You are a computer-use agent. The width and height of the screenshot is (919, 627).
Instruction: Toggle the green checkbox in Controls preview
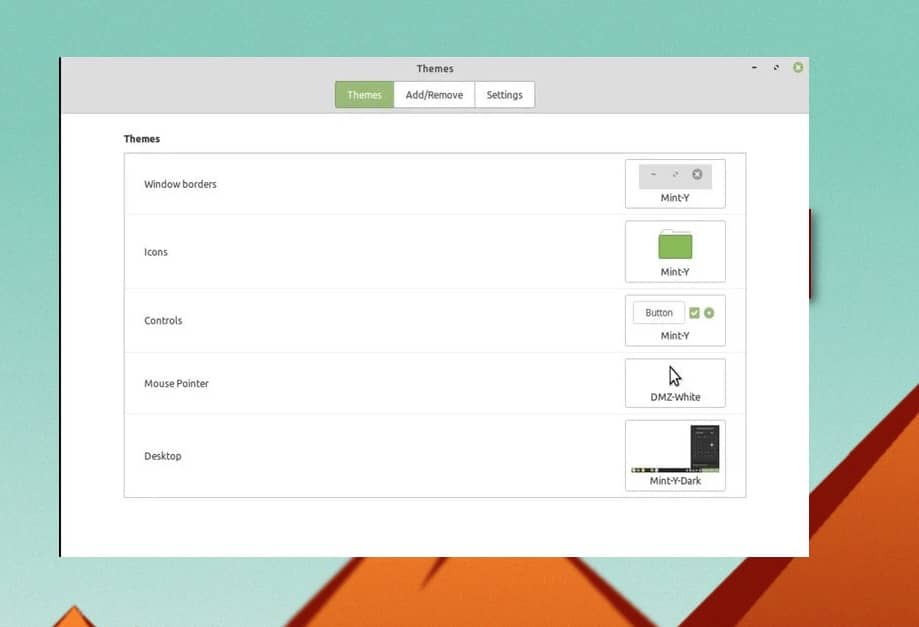click(x=695, y=313)
